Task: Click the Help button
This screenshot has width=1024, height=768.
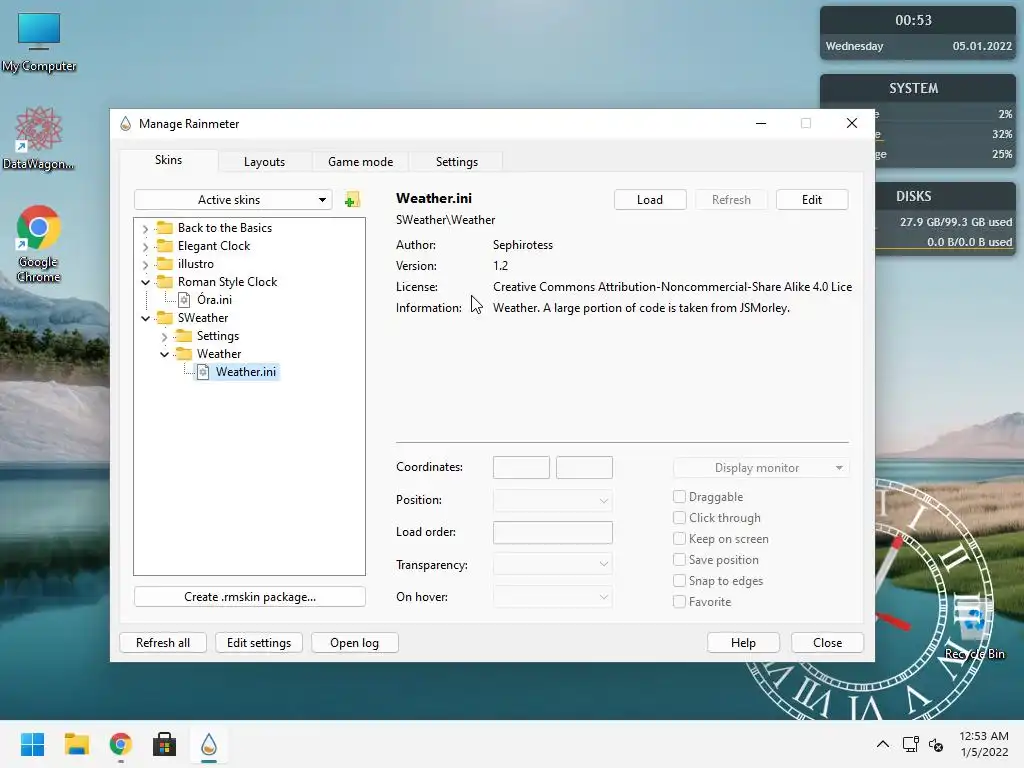Action: [743, 643]
